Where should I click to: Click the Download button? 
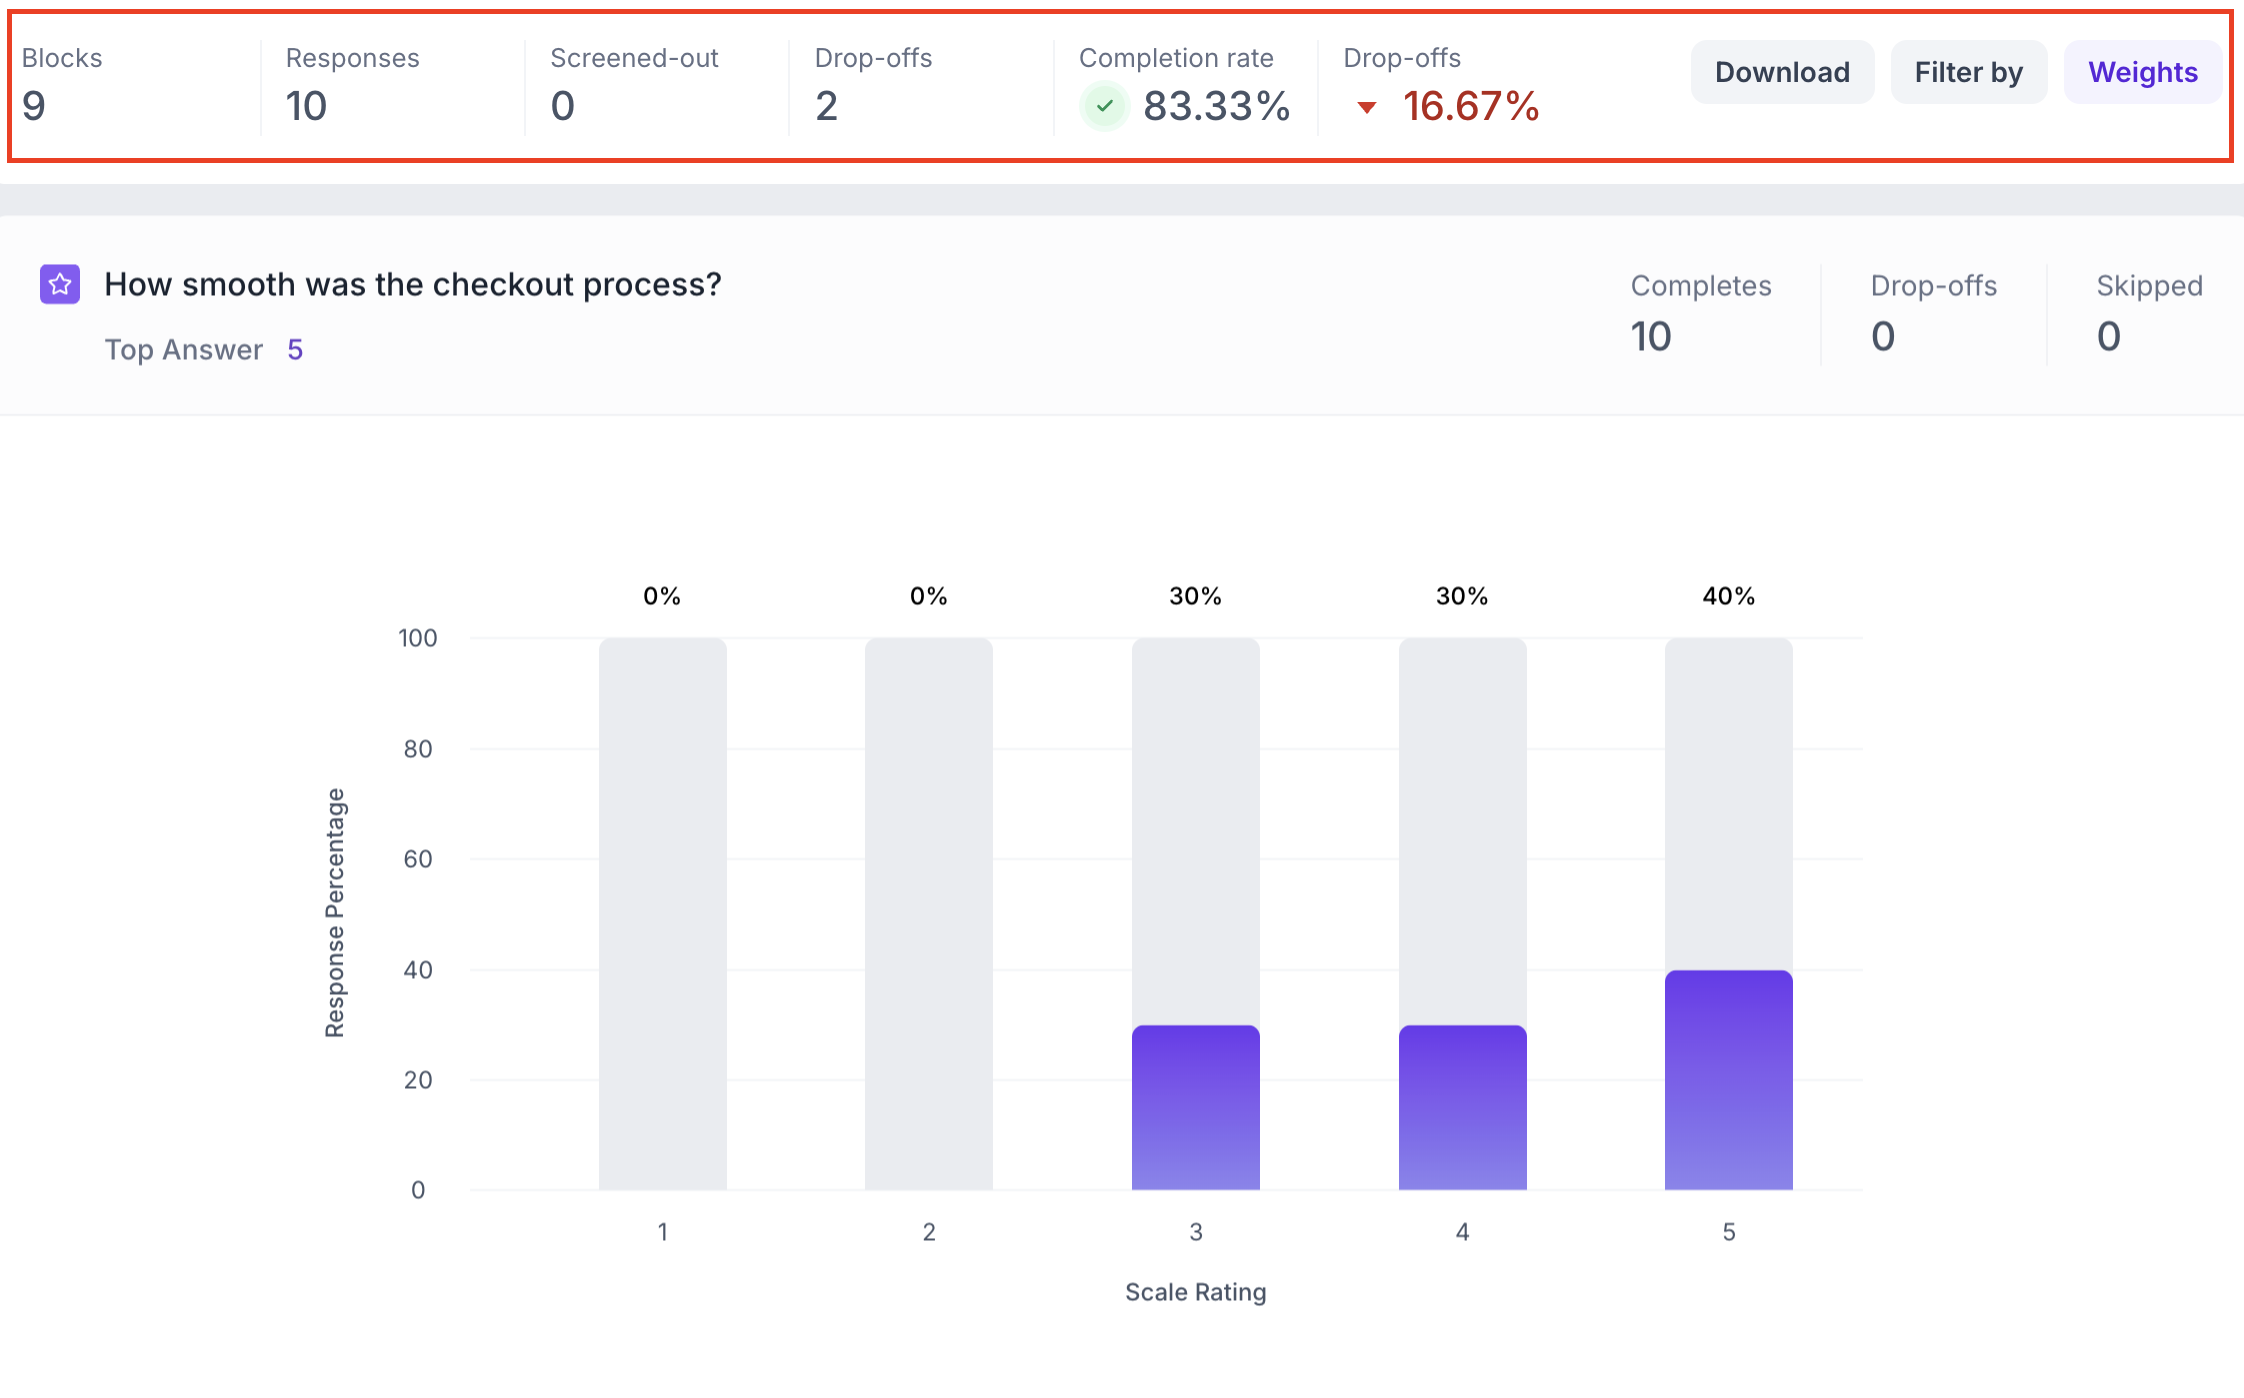pyautogui.click(x=1781, y=72)
